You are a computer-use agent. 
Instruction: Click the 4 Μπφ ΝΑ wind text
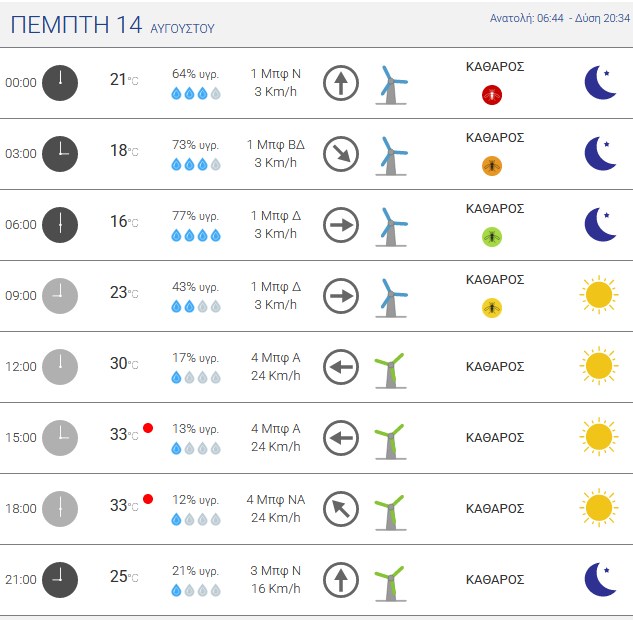(276, 500)
